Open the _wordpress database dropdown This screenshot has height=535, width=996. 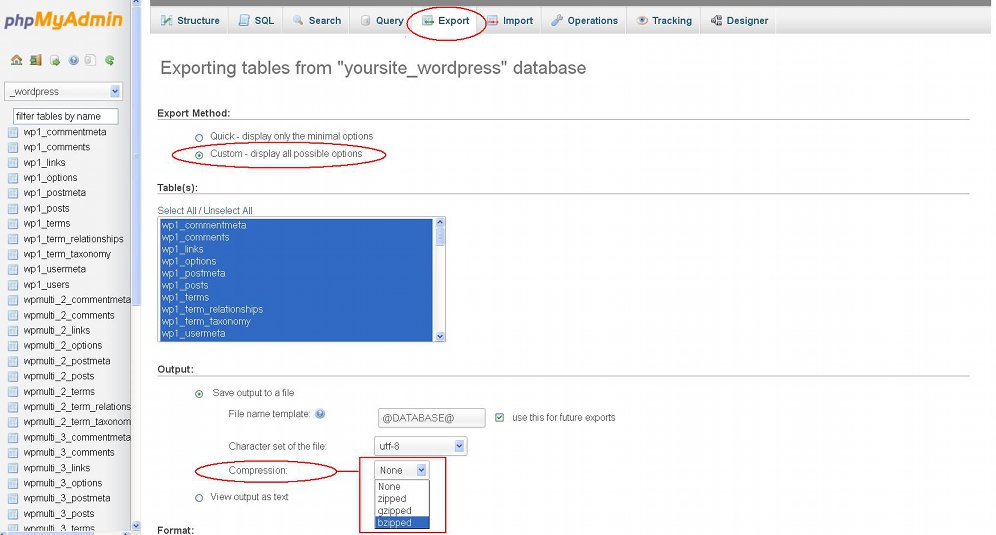[x=64, y=91]
